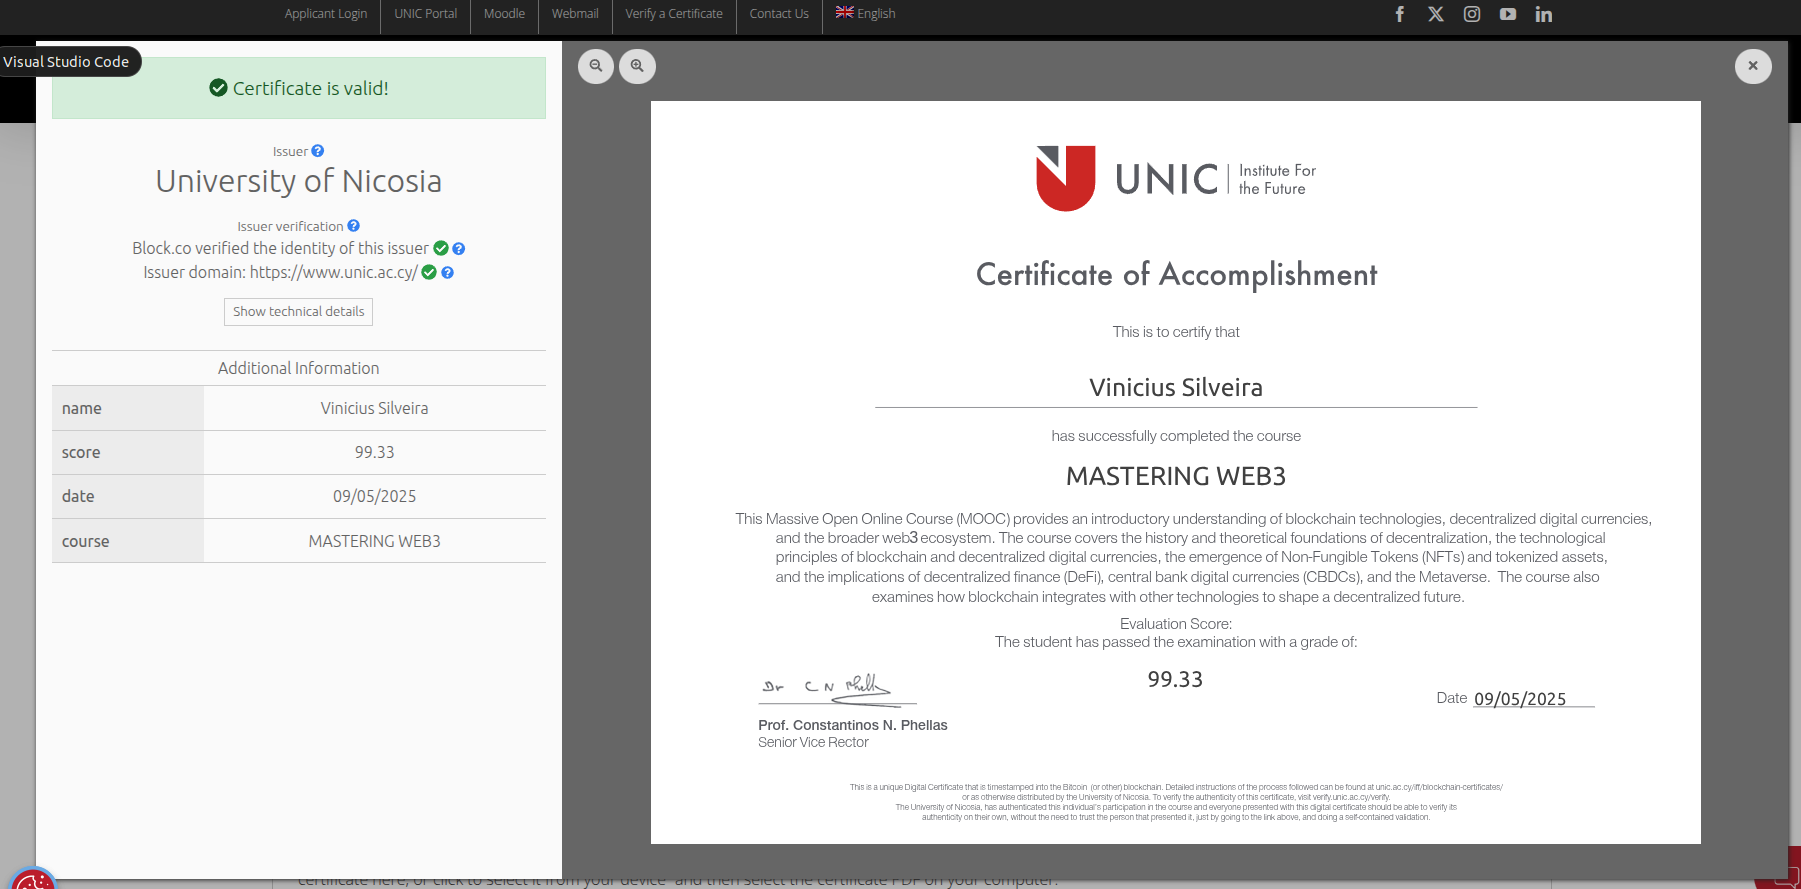
Task: Open the Instagram social icon
Action: pos(1472,14)
